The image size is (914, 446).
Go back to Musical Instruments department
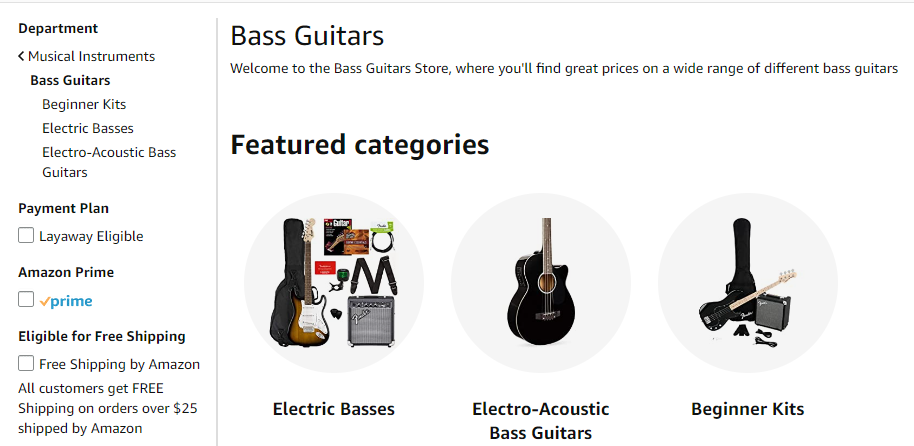pos(91,56)
